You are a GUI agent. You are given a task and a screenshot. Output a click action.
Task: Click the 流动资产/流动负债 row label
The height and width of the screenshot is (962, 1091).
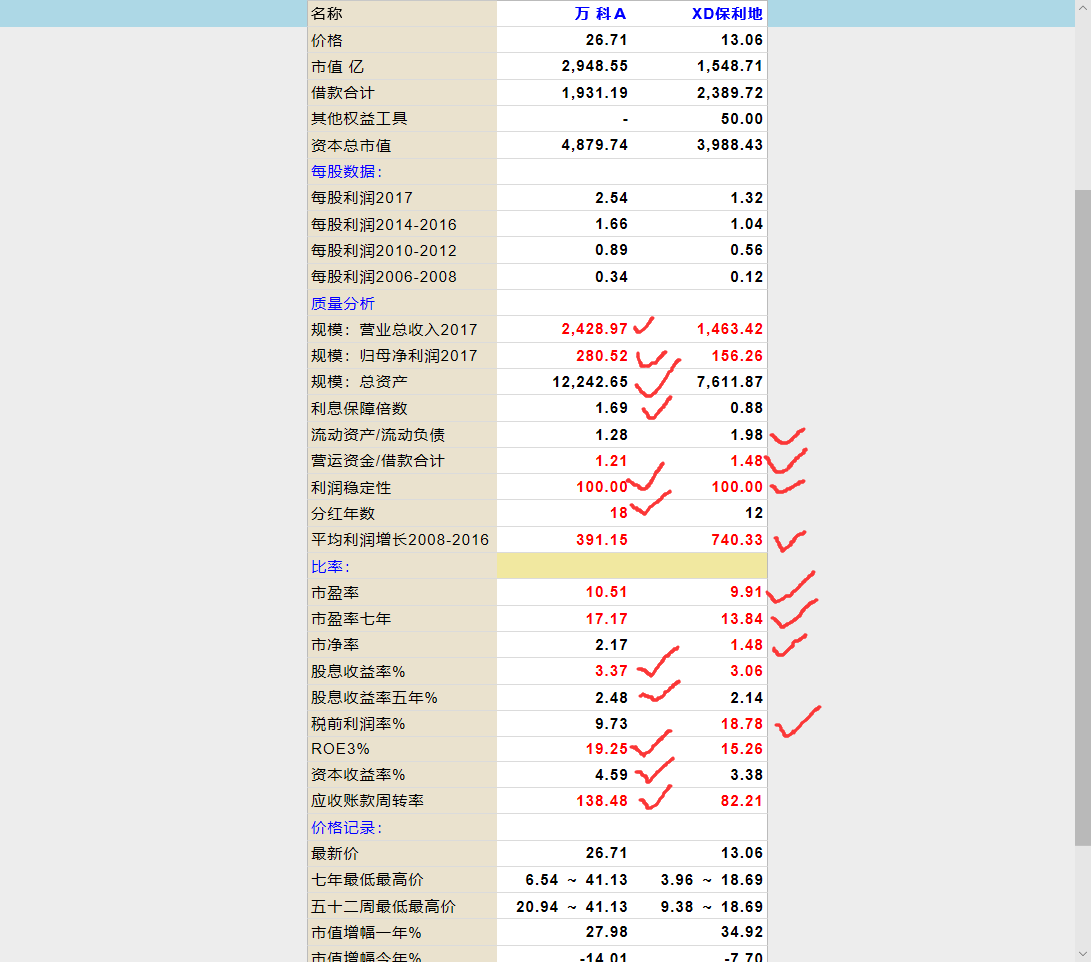pos(378,435)
